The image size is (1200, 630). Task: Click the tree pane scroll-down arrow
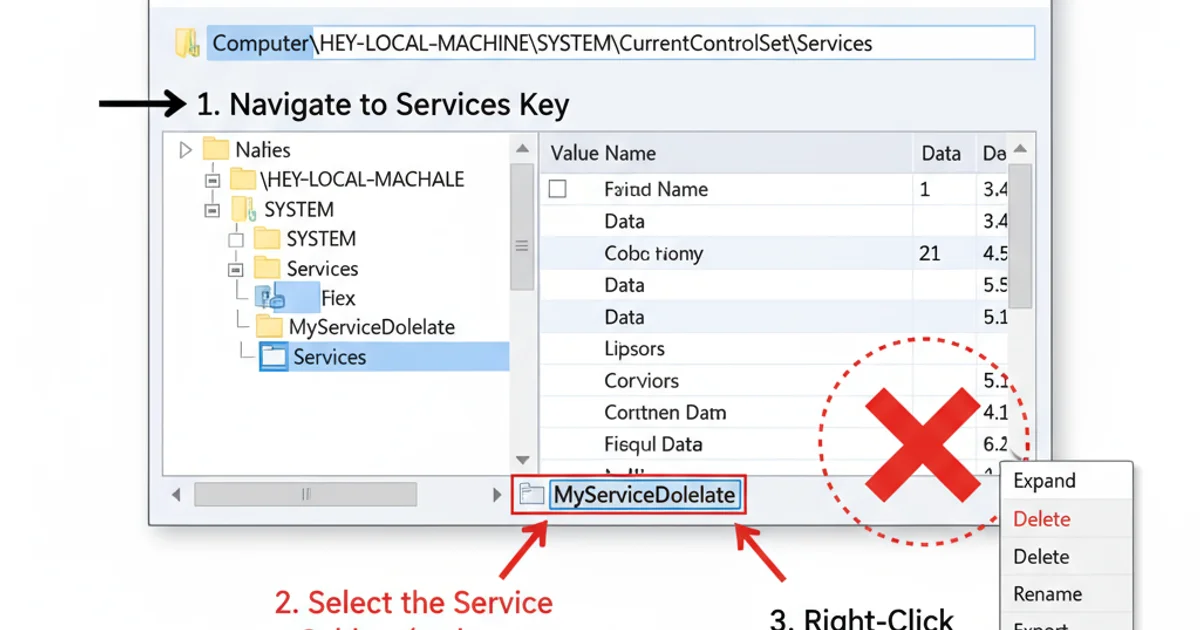pos(522,459)
